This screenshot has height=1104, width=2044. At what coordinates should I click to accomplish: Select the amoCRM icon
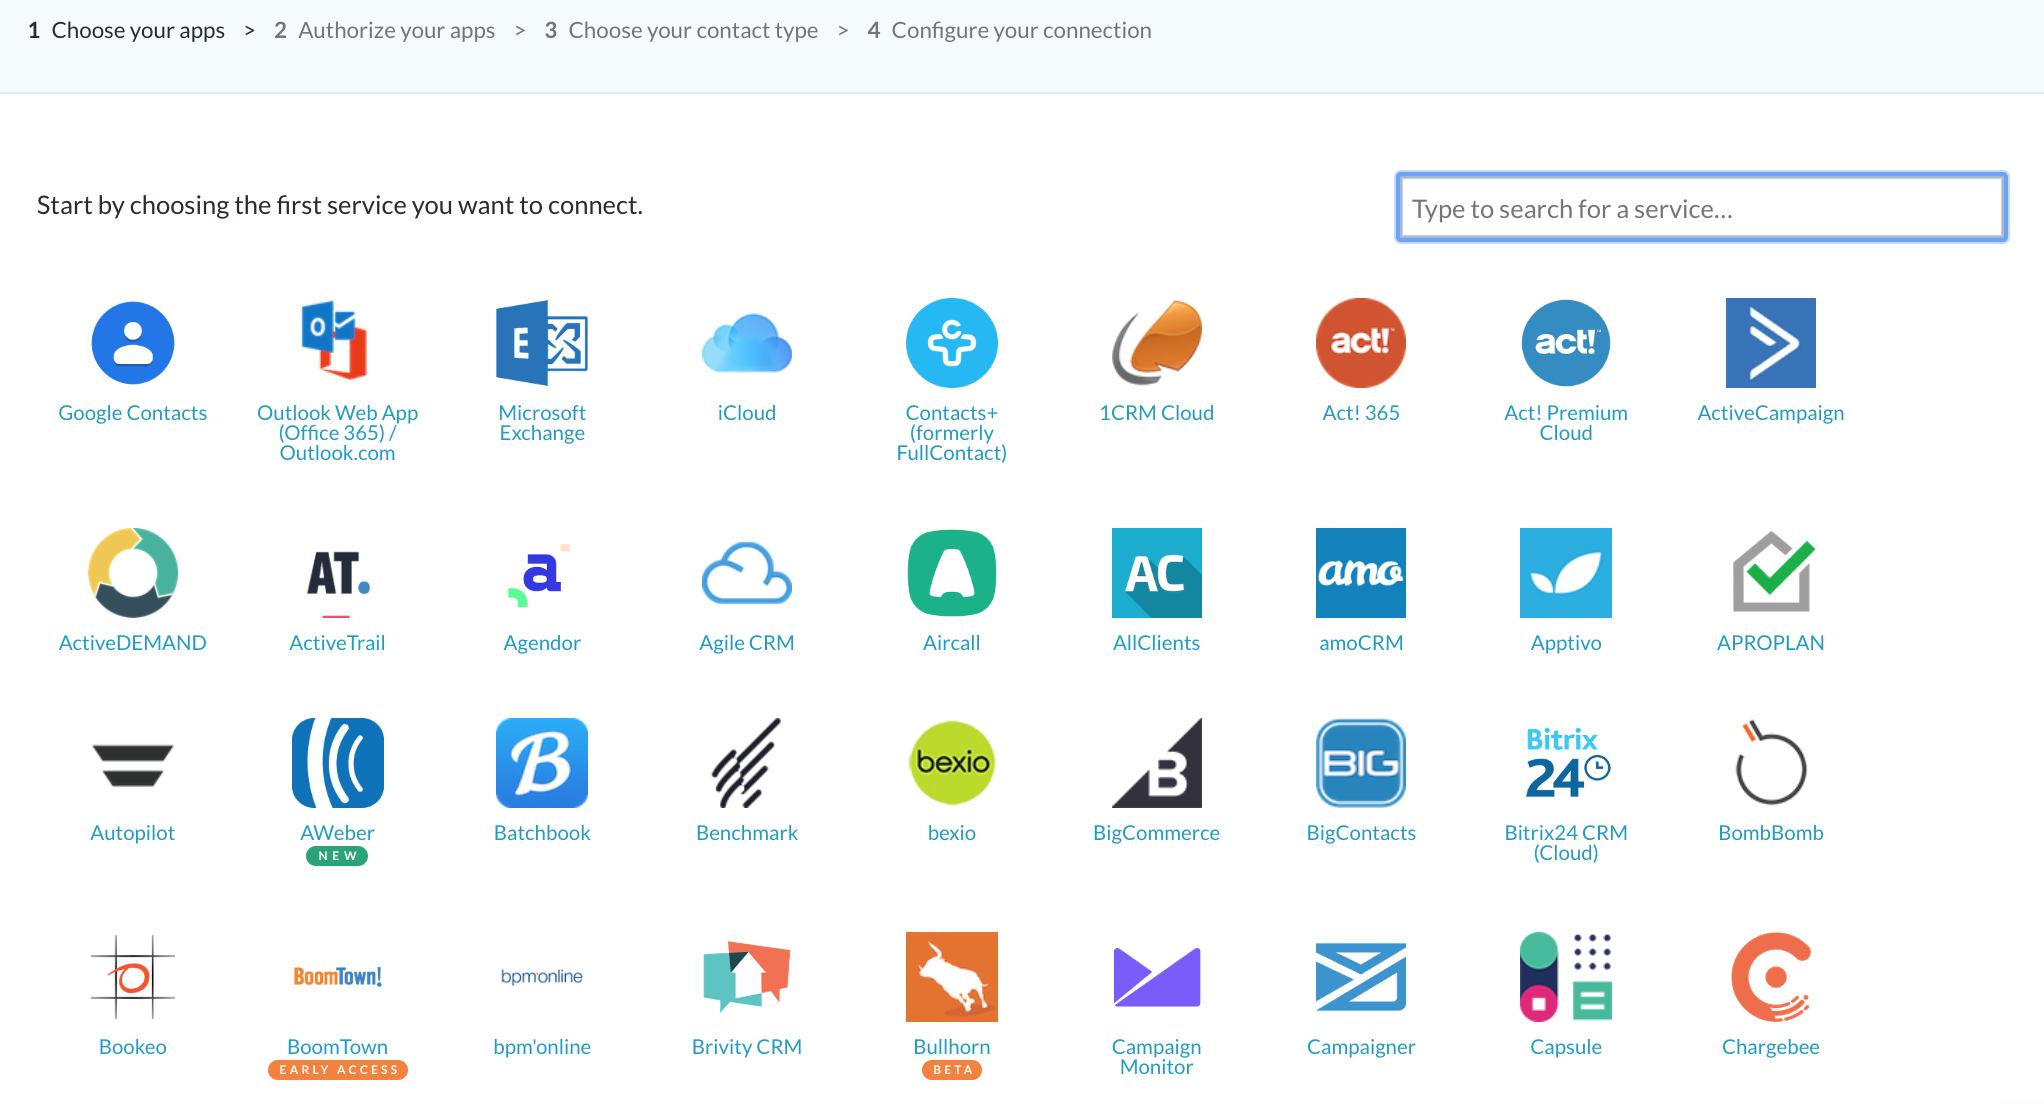1361,573
